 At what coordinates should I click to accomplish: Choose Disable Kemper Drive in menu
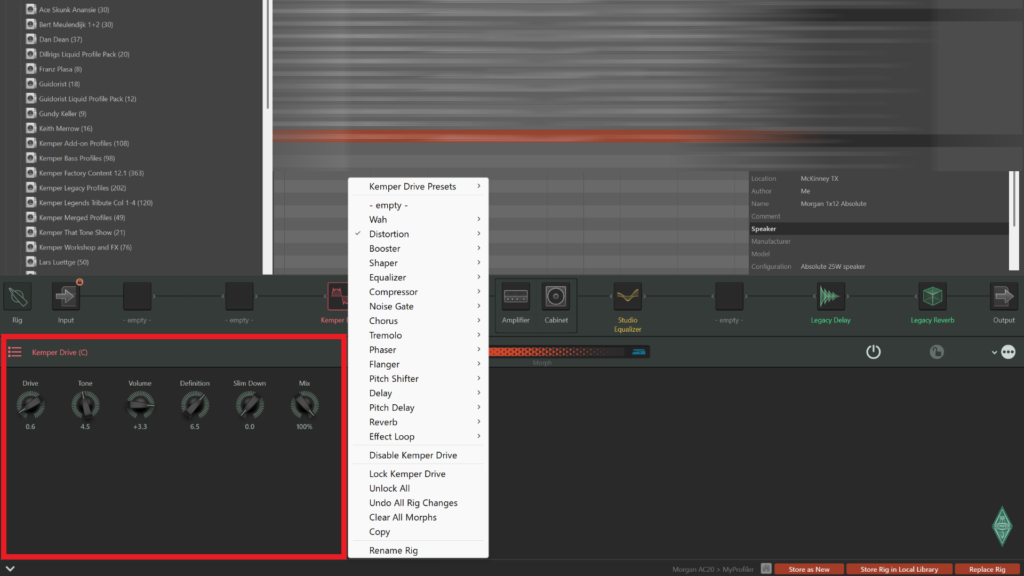(413, 455)
